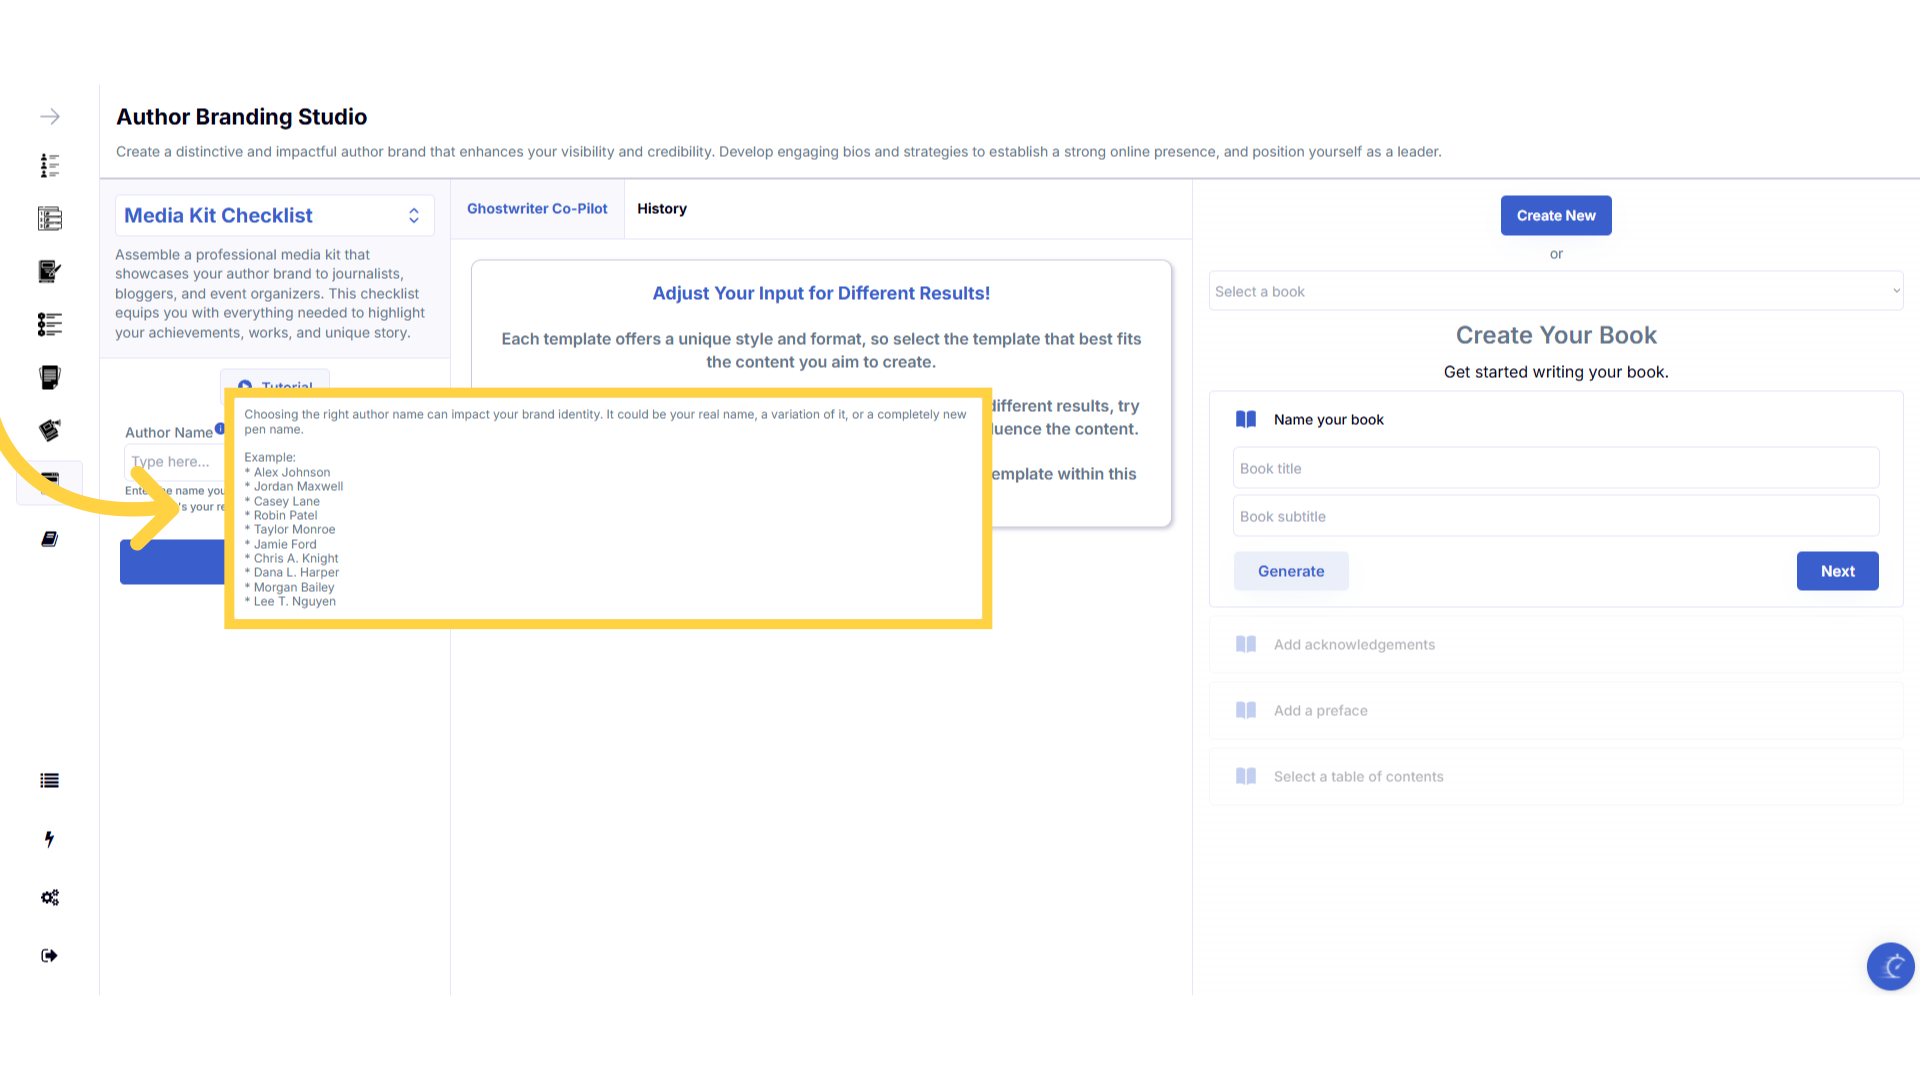This screenshot has height=1080, width=1920.
Task: Expand Select a table of contents section
Action: pos(1358,777)
